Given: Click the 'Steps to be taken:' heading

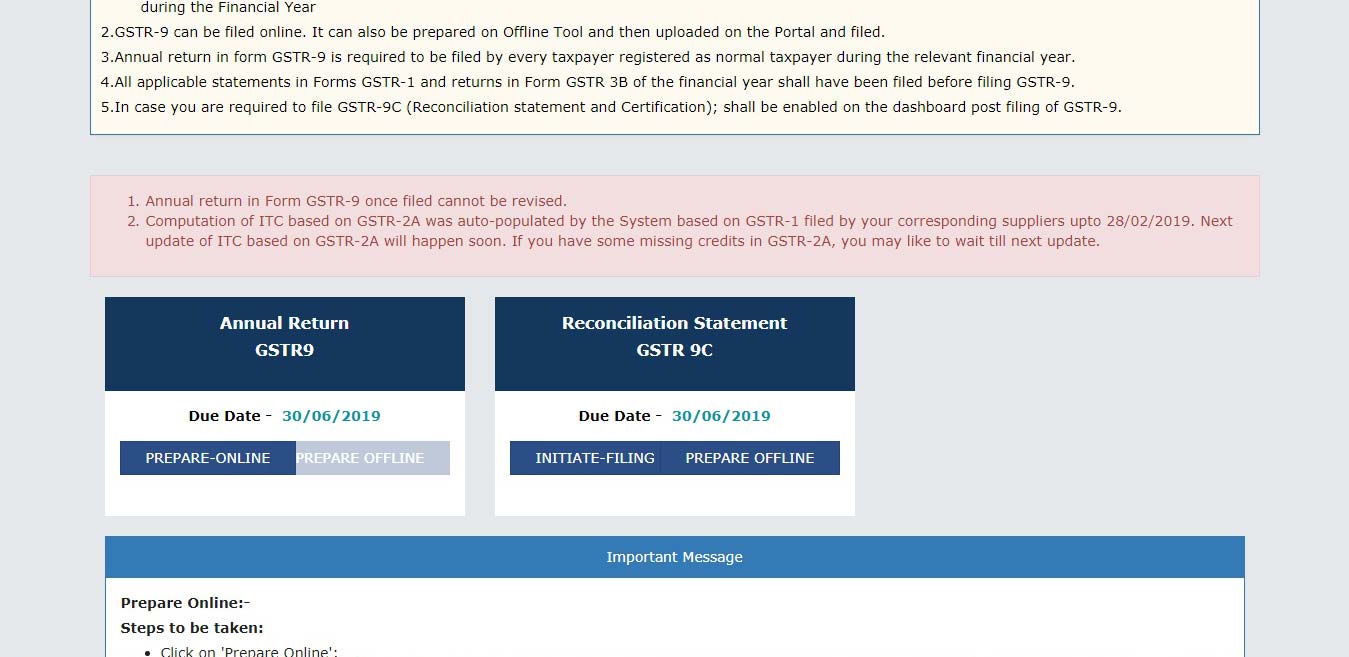Looking at the screenshot, I should click(192, 628).
